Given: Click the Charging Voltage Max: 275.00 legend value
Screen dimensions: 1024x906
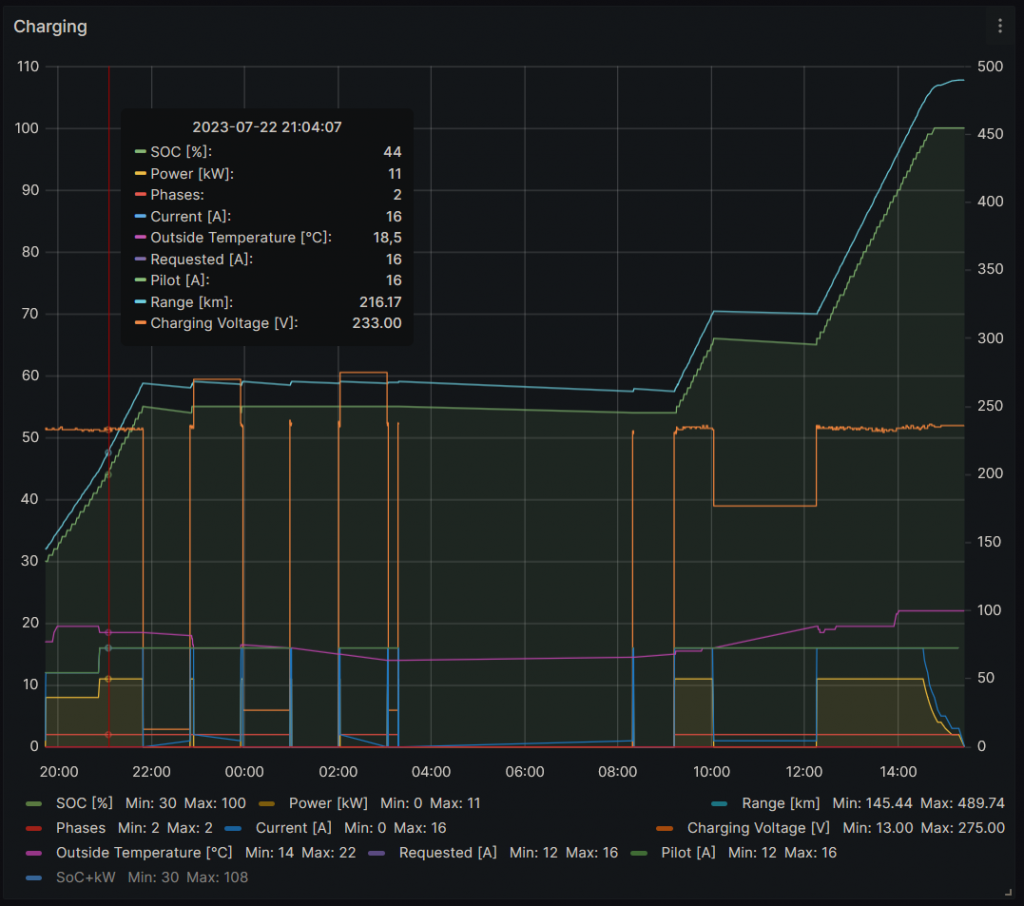Looking at the screenshot, I should pyautogui.click(x=963, y=828).
